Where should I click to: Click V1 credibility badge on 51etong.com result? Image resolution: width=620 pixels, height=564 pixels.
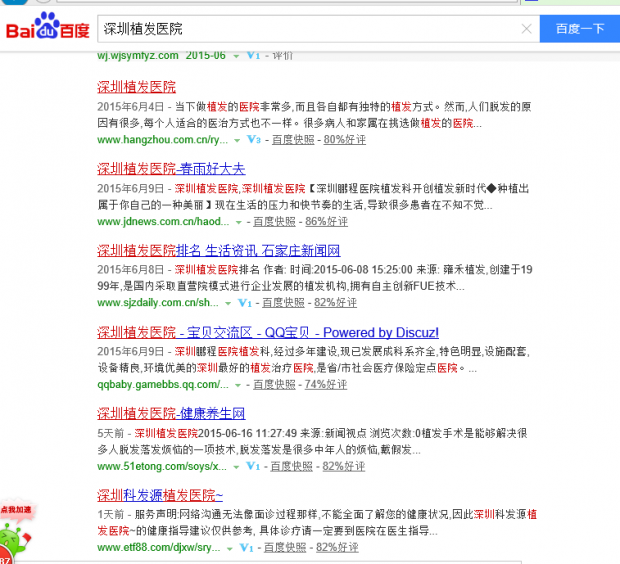point(253,466)
